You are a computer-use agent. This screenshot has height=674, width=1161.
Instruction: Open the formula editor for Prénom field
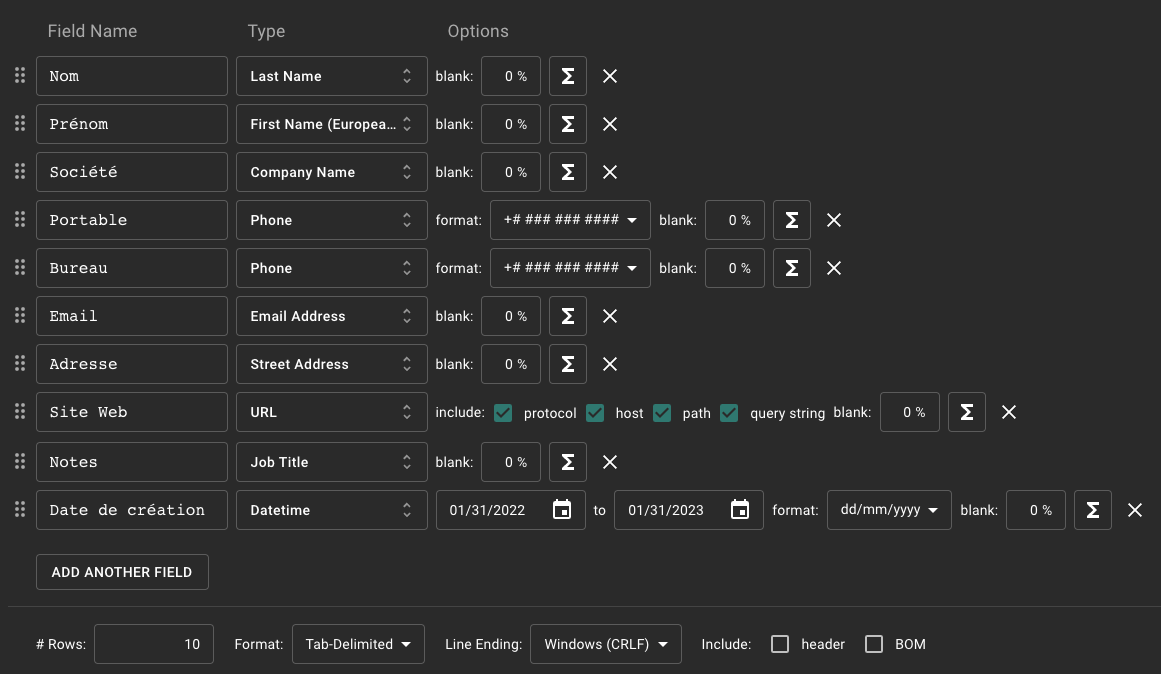(x=568, y=124)
